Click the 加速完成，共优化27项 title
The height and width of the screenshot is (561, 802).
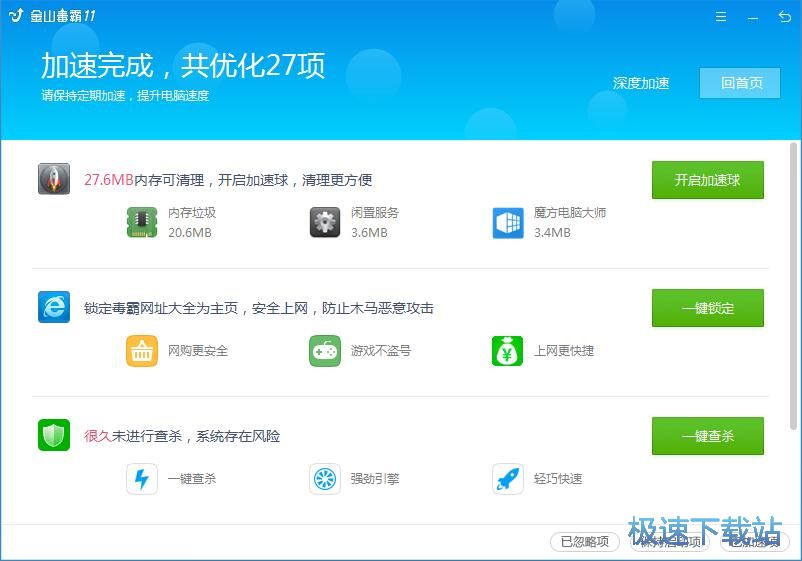coord(183,65)
